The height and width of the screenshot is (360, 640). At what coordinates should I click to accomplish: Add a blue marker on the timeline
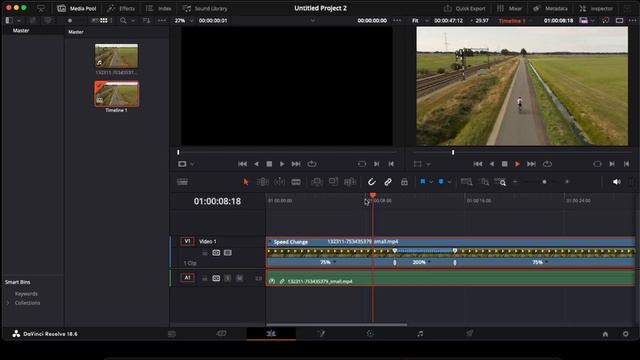441,182
